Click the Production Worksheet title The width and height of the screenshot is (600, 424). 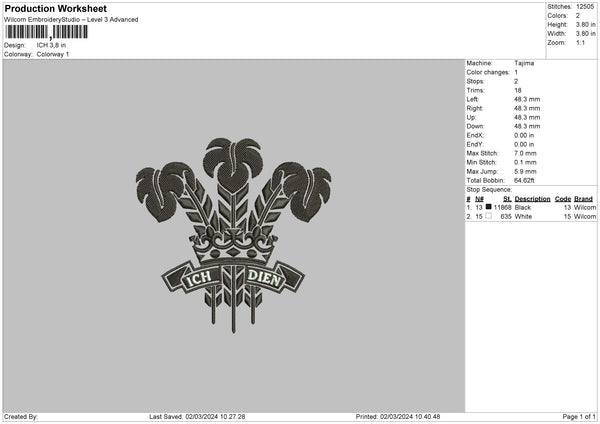click(56, 8)
